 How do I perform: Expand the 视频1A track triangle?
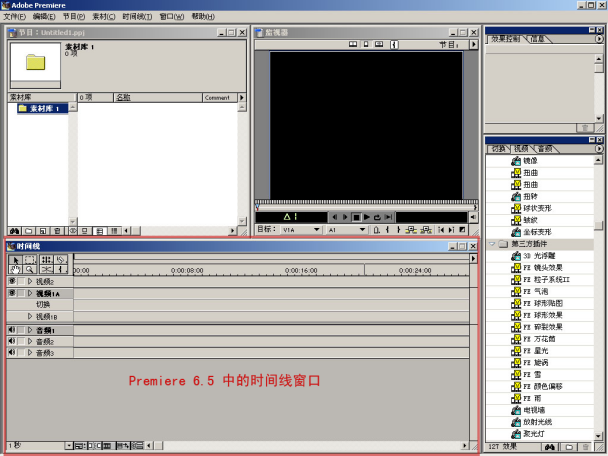(30, 293)
